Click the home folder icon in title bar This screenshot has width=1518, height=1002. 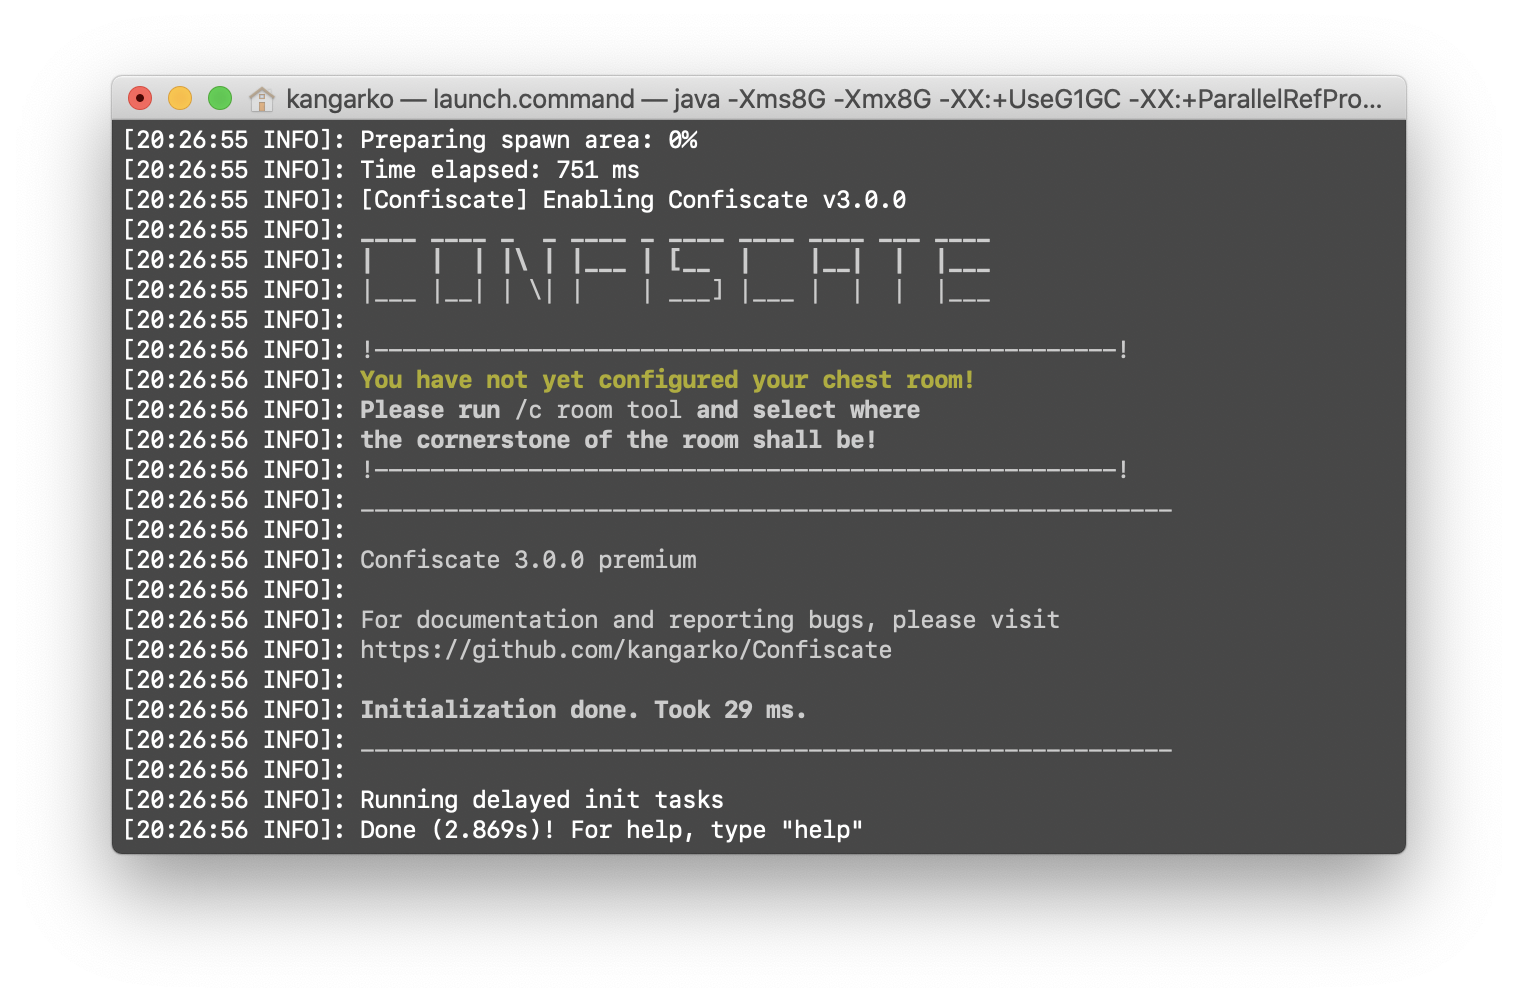tap(262, 99)
